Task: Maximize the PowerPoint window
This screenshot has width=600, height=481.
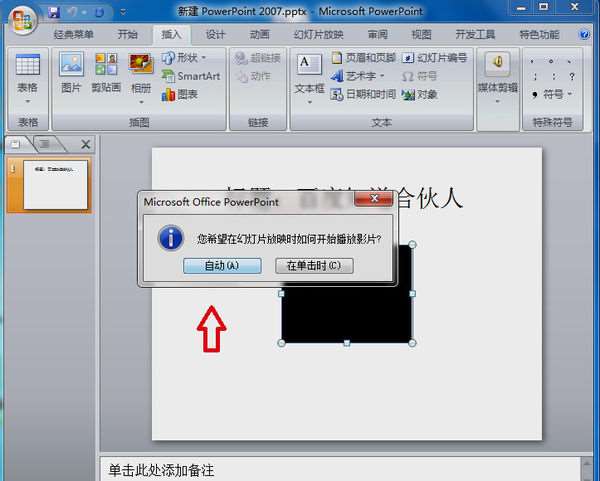Action: click(x=543, y=7)
